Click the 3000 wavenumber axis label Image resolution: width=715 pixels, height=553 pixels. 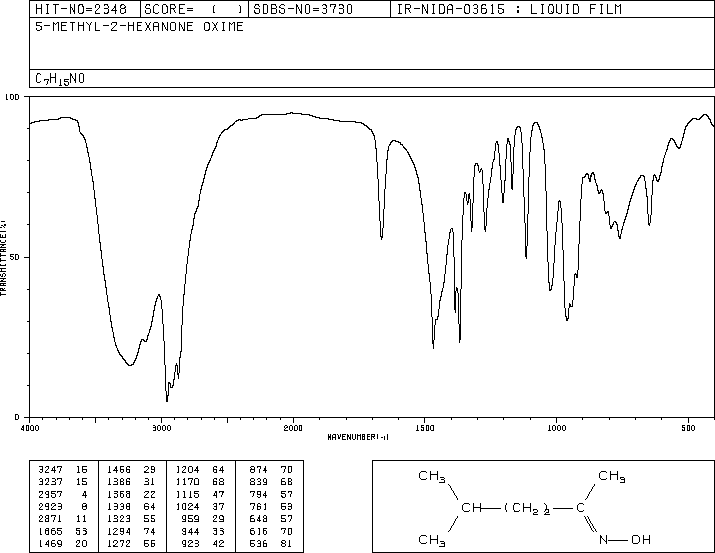tap(161, 428)
